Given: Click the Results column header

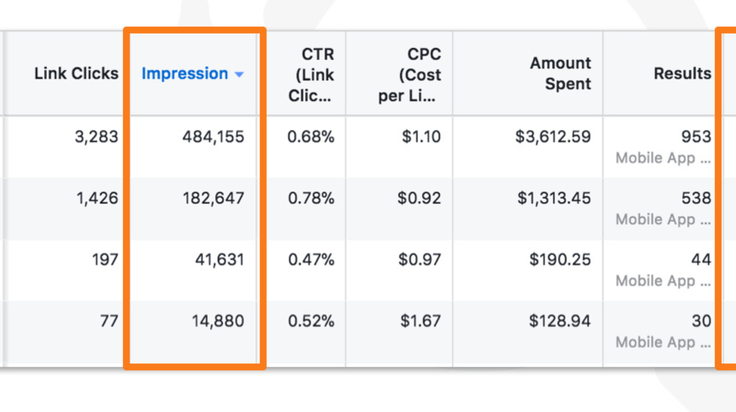Looking at the screenshot, I should tap(682, 74).
